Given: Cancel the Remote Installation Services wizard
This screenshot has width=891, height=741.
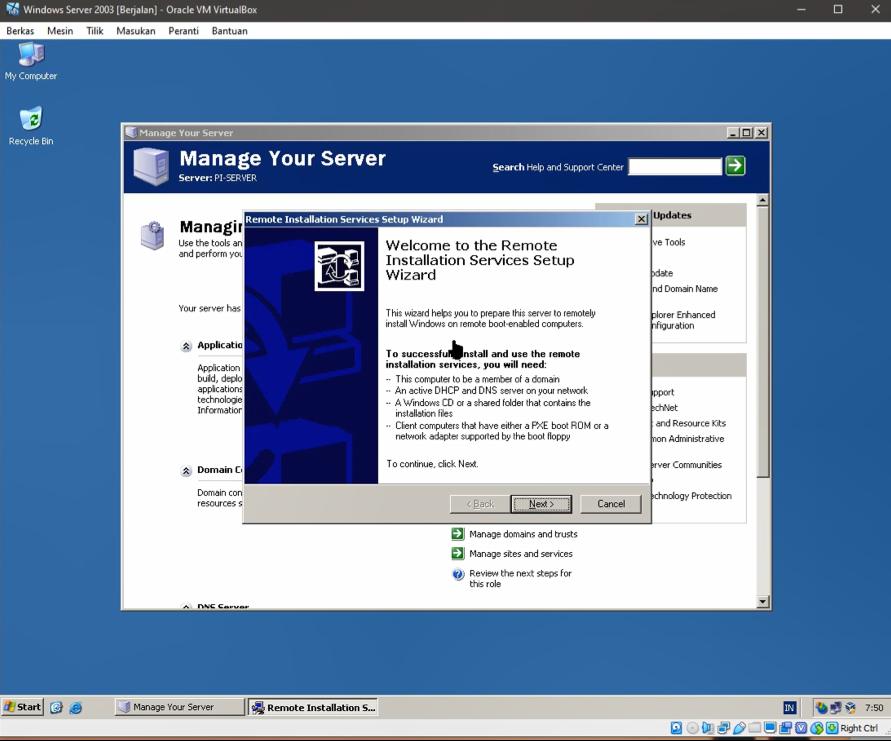Looking at the screenshot, I should tap(611, 503).
